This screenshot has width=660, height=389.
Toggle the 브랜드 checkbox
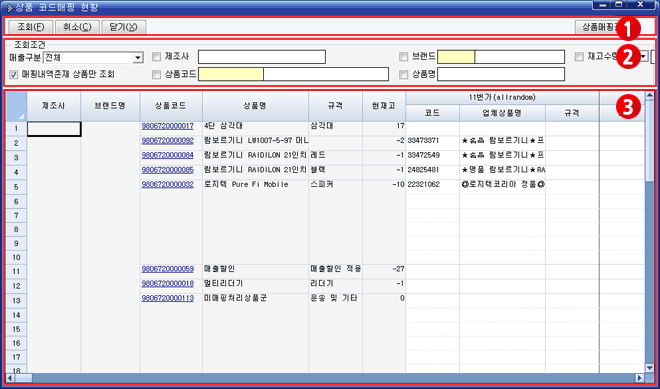403,57
